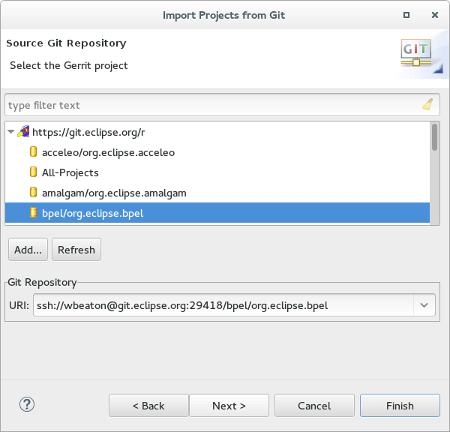
Task: Click the Refresh button
Action: pos(76,250)
